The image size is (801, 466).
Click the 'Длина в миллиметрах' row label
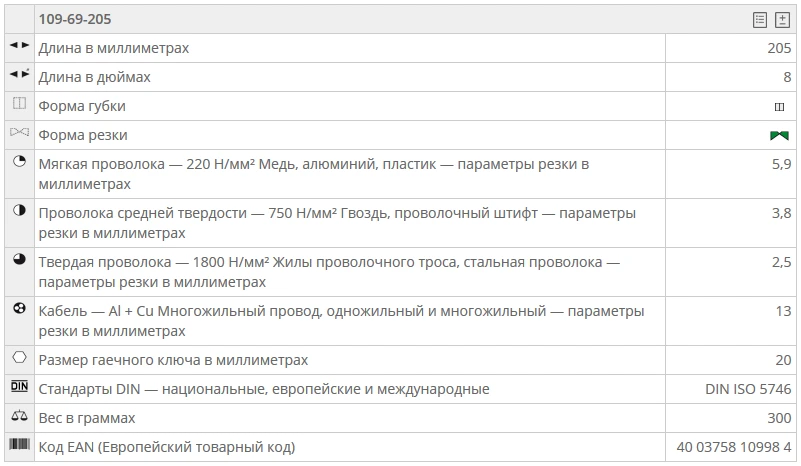[x=113, y=48]
